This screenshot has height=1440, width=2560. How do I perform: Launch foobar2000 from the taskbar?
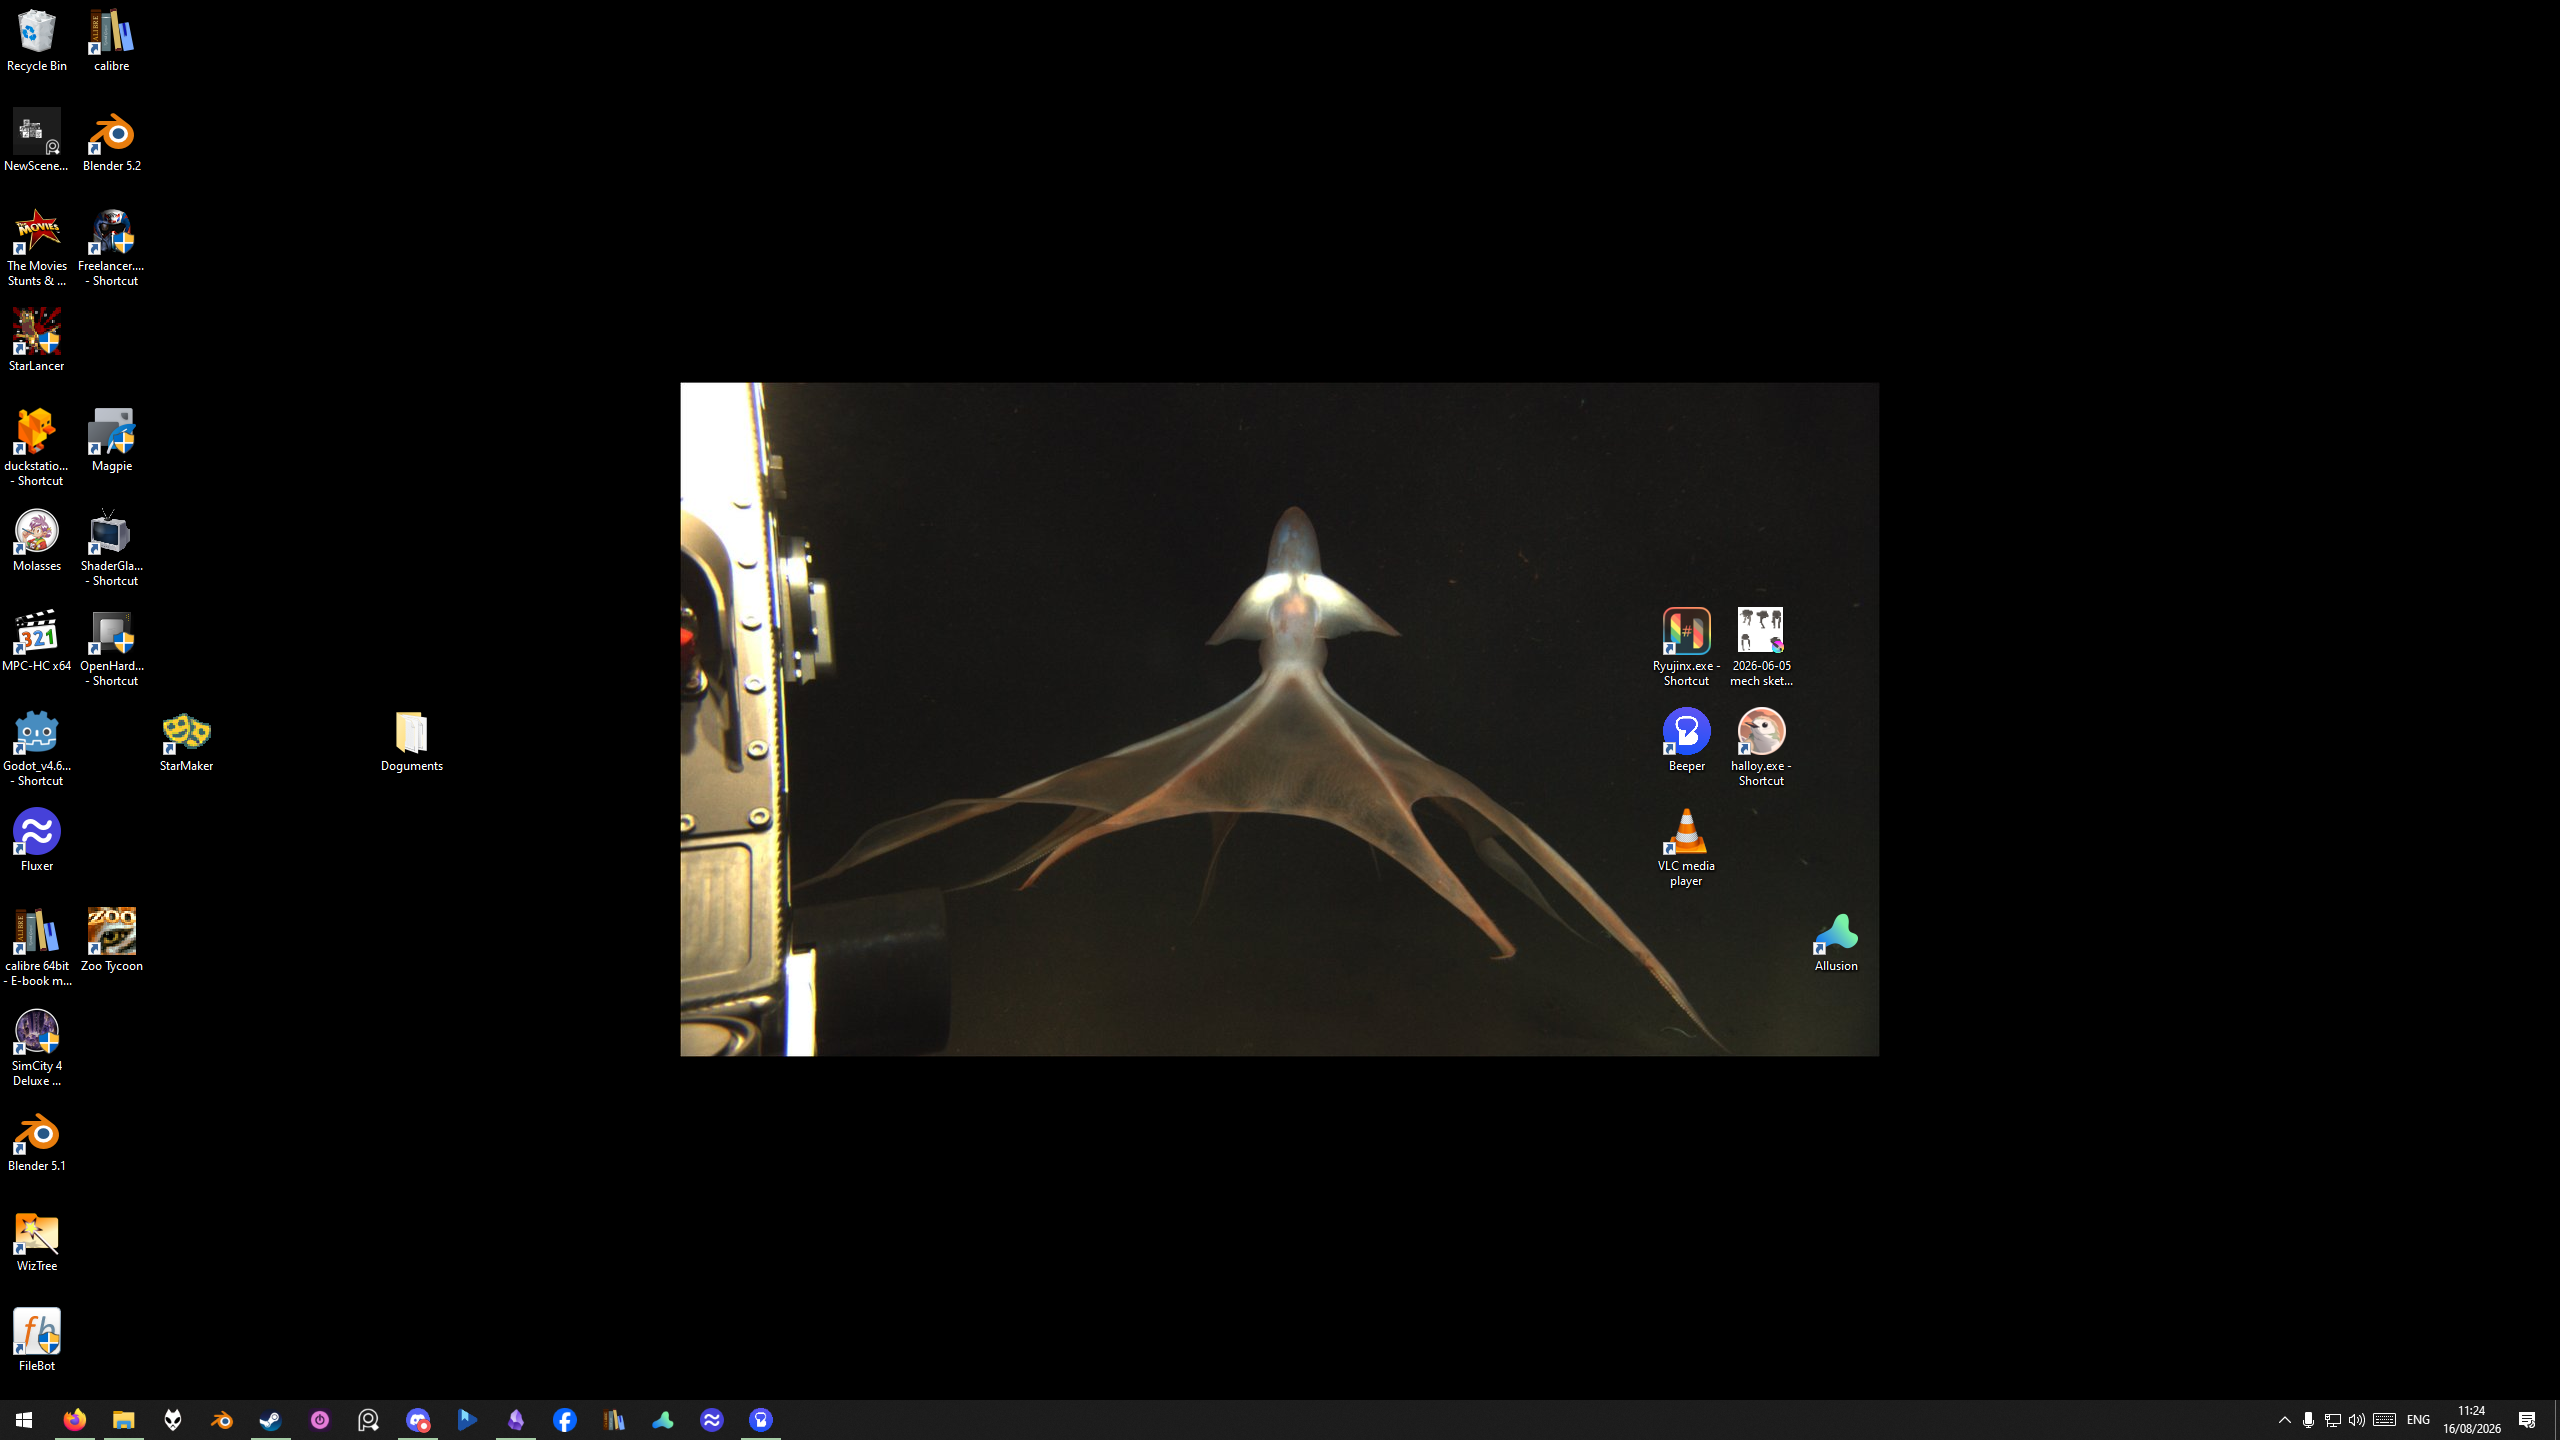(x=172, y=1420)
